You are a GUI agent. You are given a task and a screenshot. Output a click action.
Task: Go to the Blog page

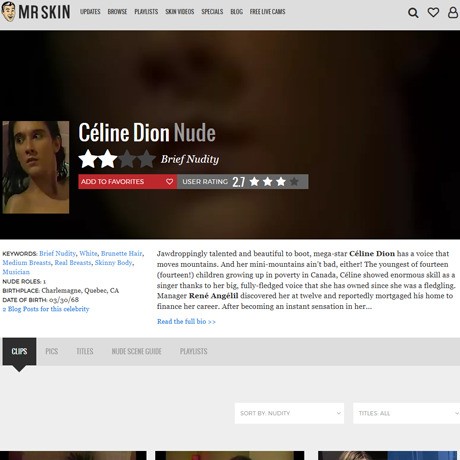237,12
